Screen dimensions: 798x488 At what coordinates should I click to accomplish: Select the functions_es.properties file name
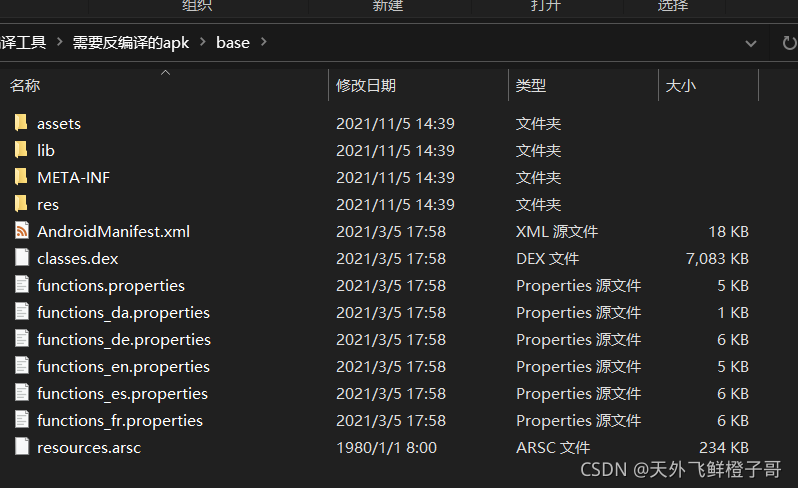pyautogui.click(x=122, y=393)
